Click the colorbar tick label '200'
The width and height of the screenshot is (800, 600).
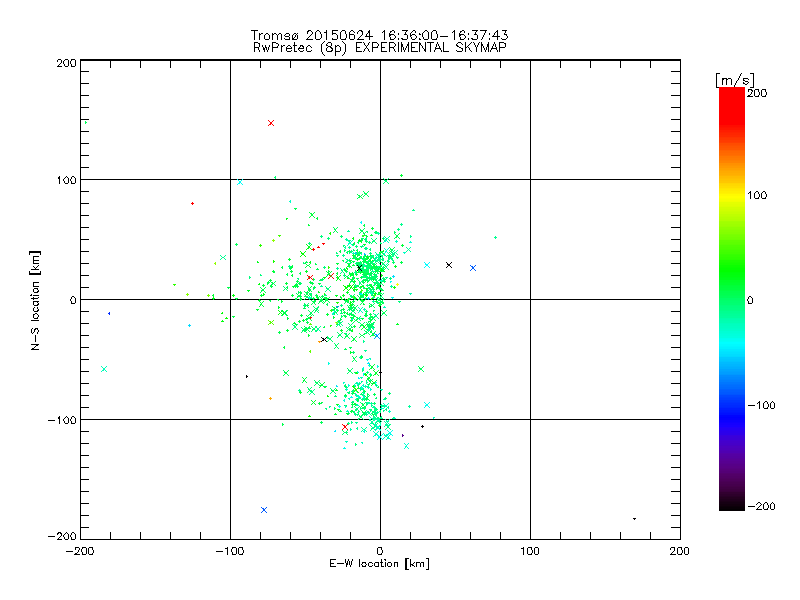coord(757,93)
